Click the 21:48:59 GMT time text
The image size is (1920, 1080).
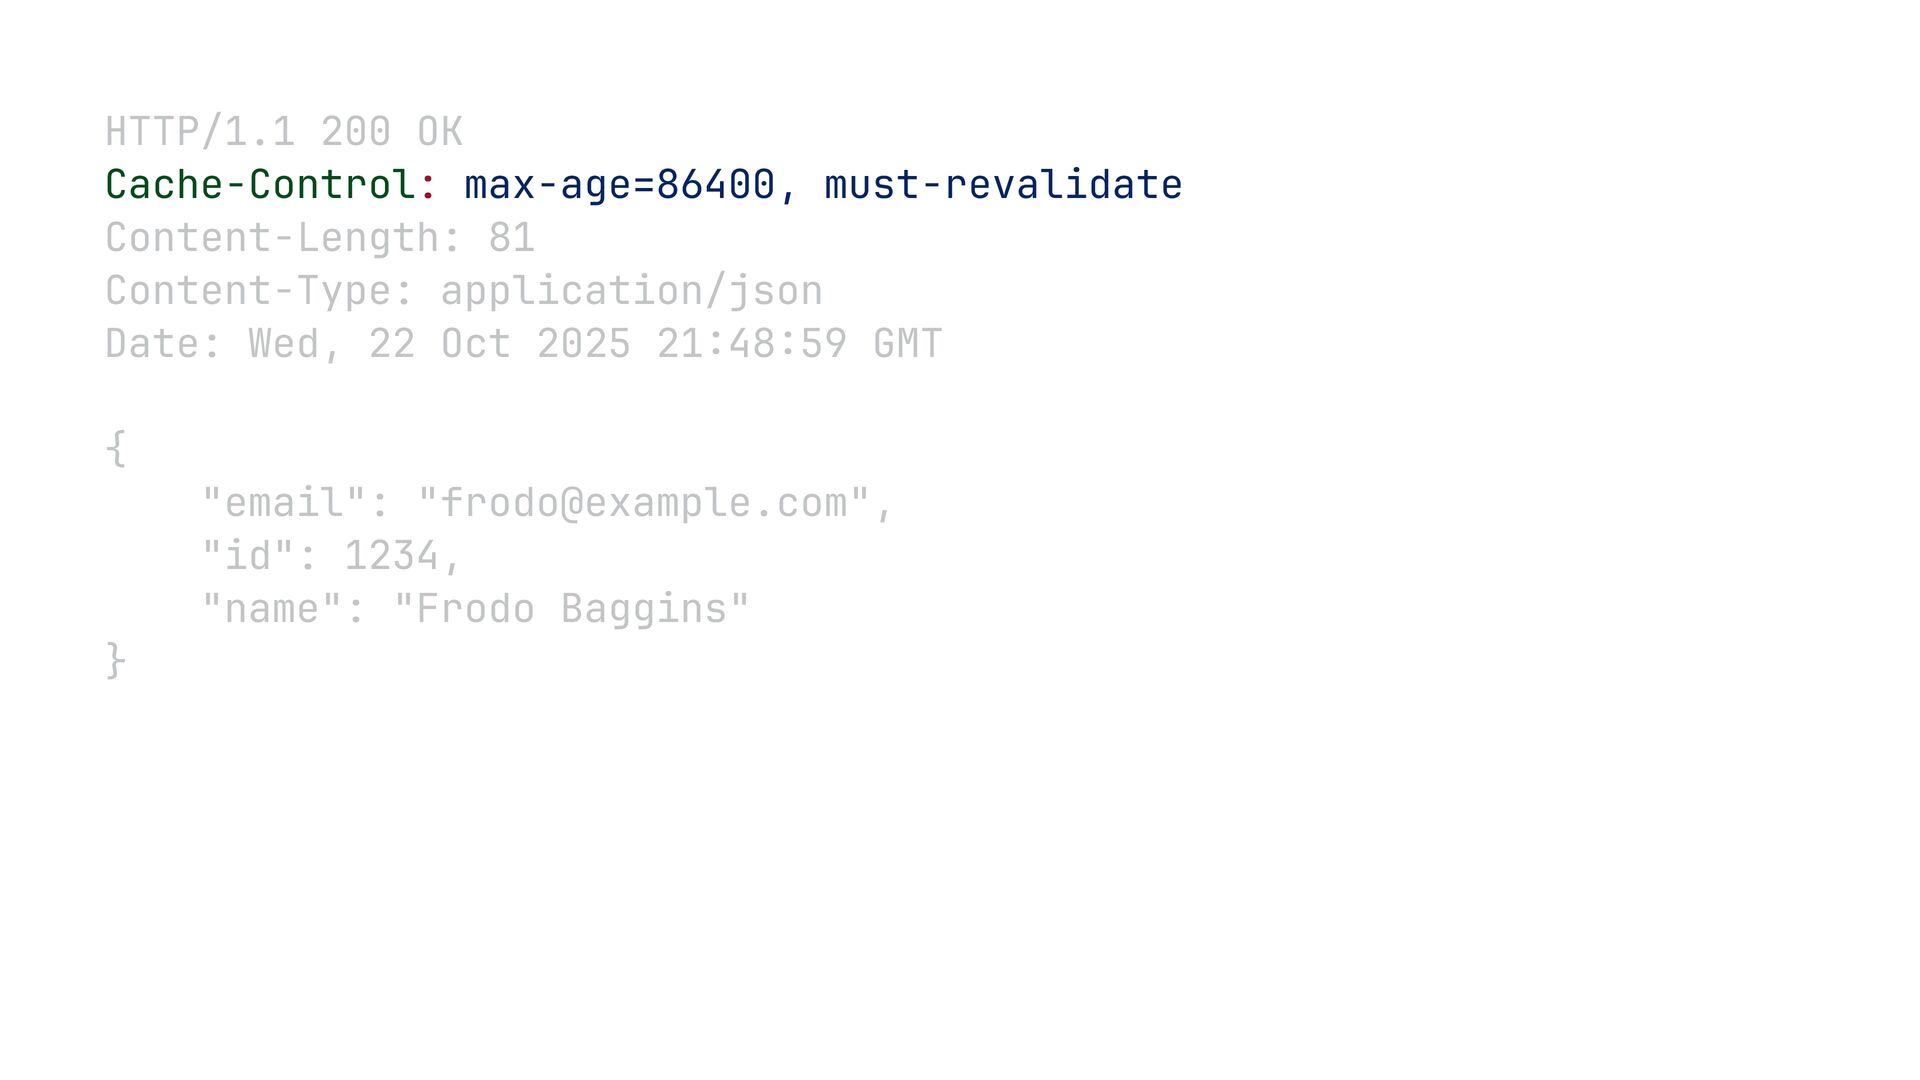800,344
